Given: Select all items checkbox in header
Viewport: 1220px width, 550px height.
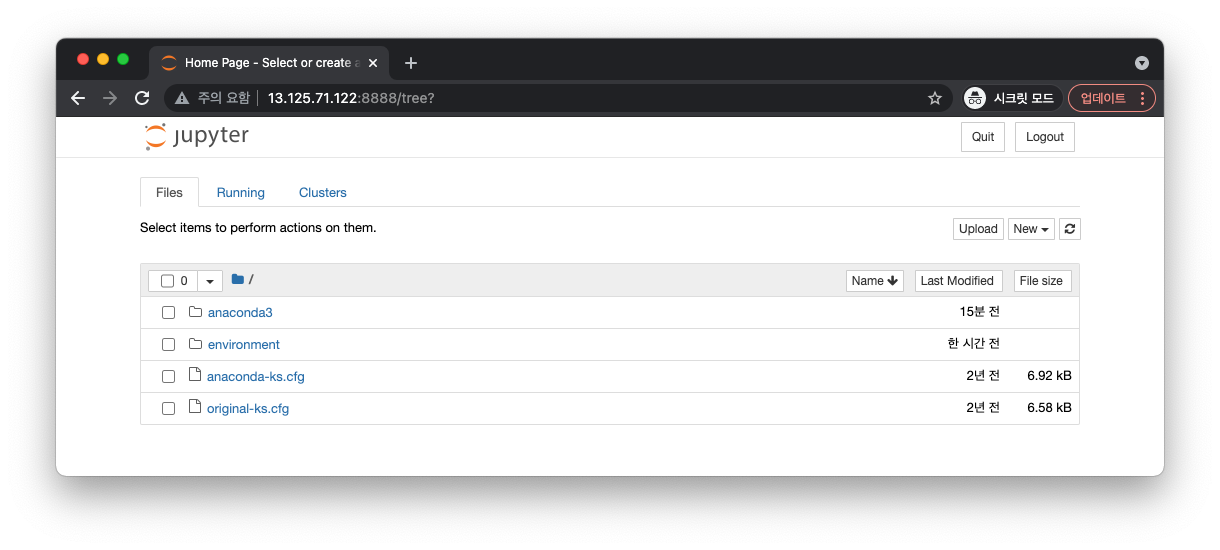Looking at the screenshot, I should click(x=168, y=281).
